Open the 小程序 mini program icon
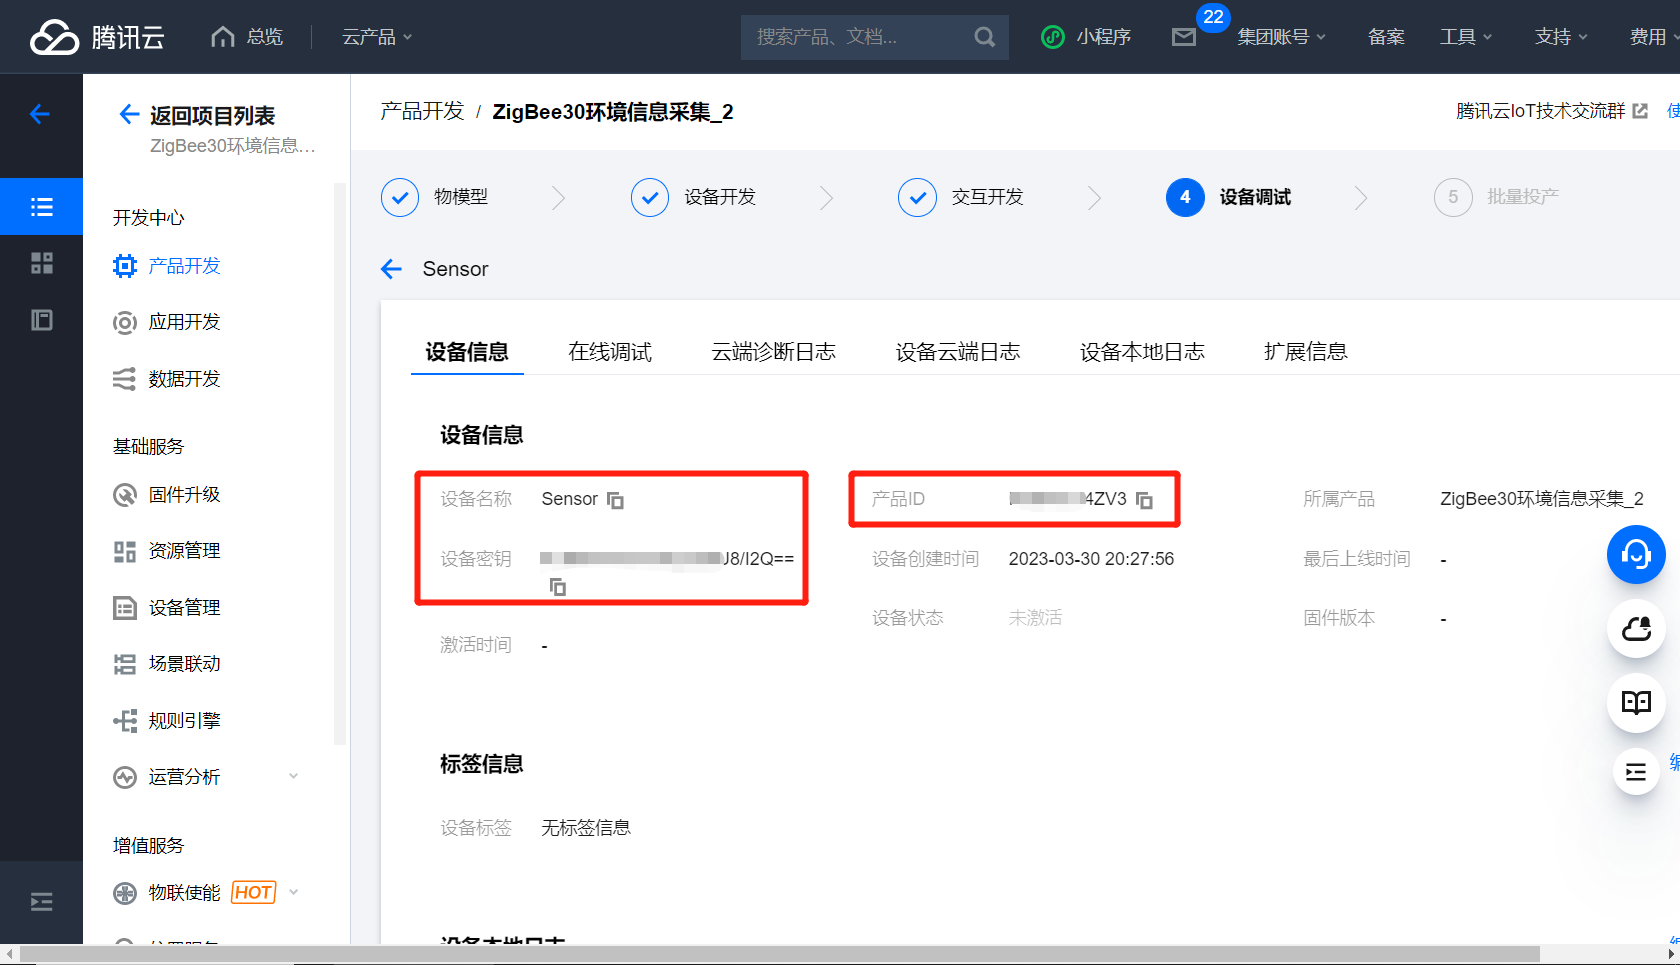The height and width of the screenshot is (965, 1680). 1053,37
